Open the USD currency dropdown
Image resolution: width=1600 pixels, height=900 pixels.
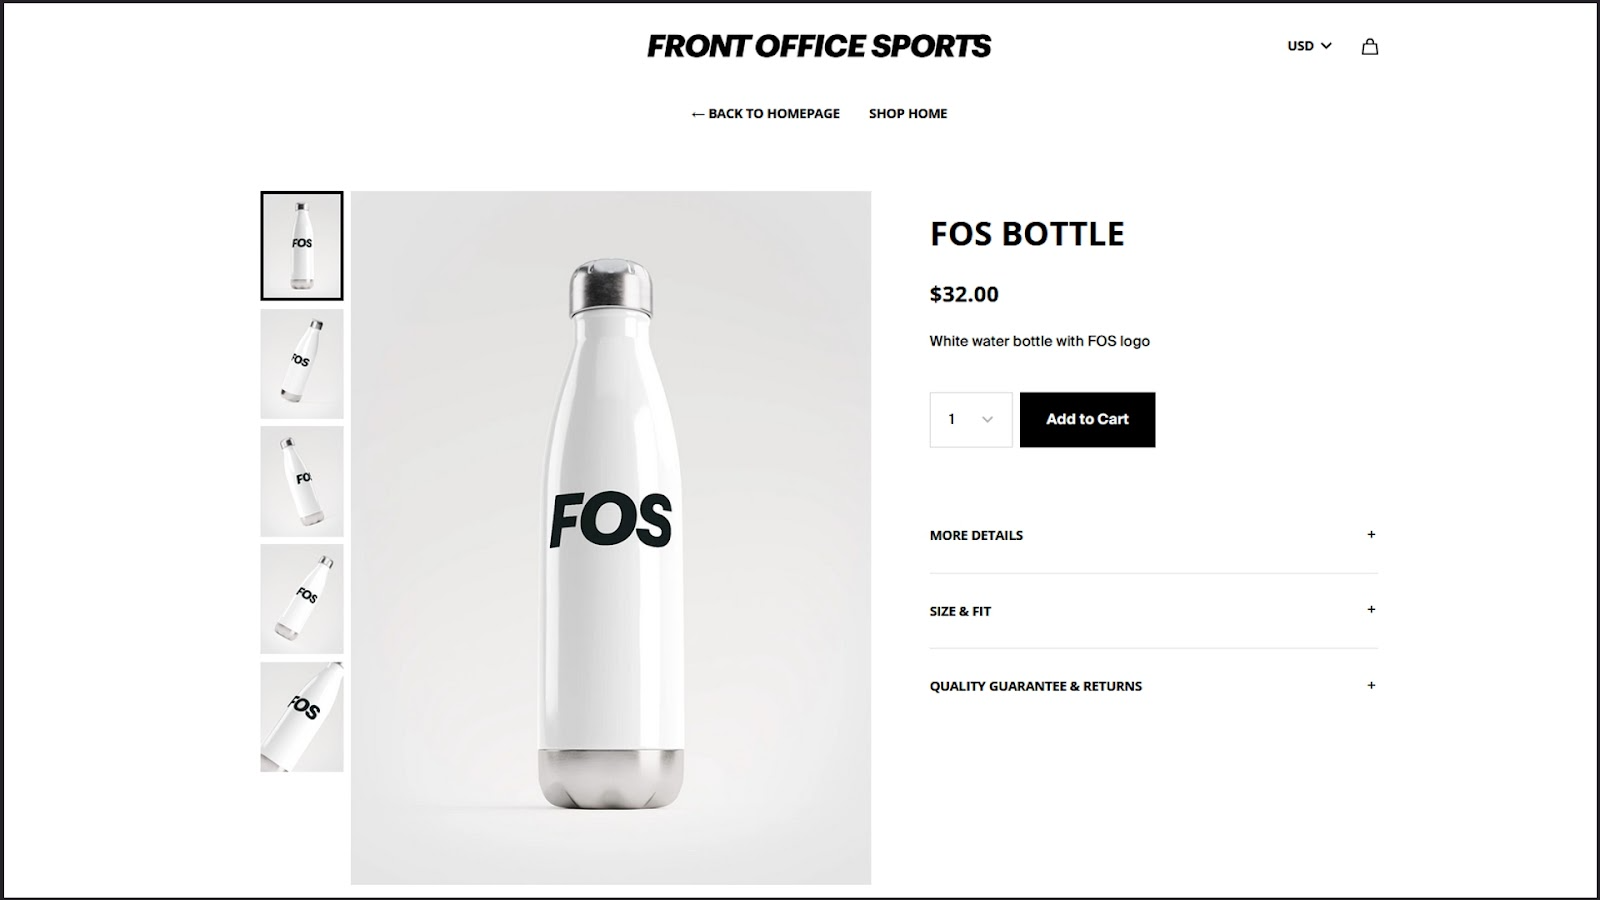click(x=1309, y=46)
